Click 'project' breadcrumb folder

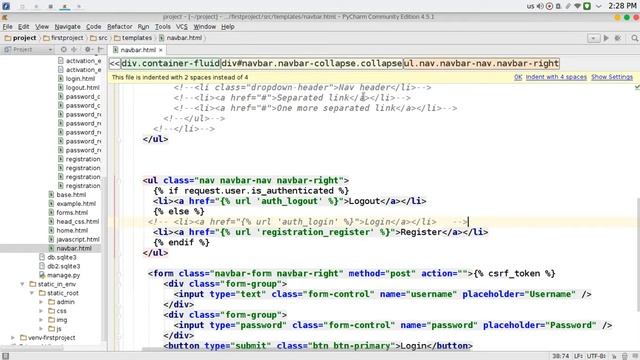click(20, 38)
